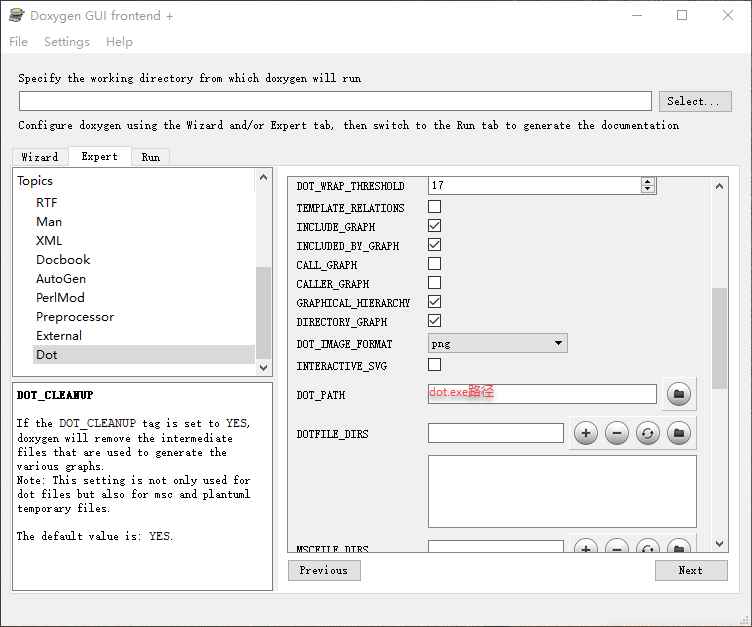Select XML topic
Image resolution: width=752 pixels, height=627 pixels.
pyautogui.click(x=49, y=241)
